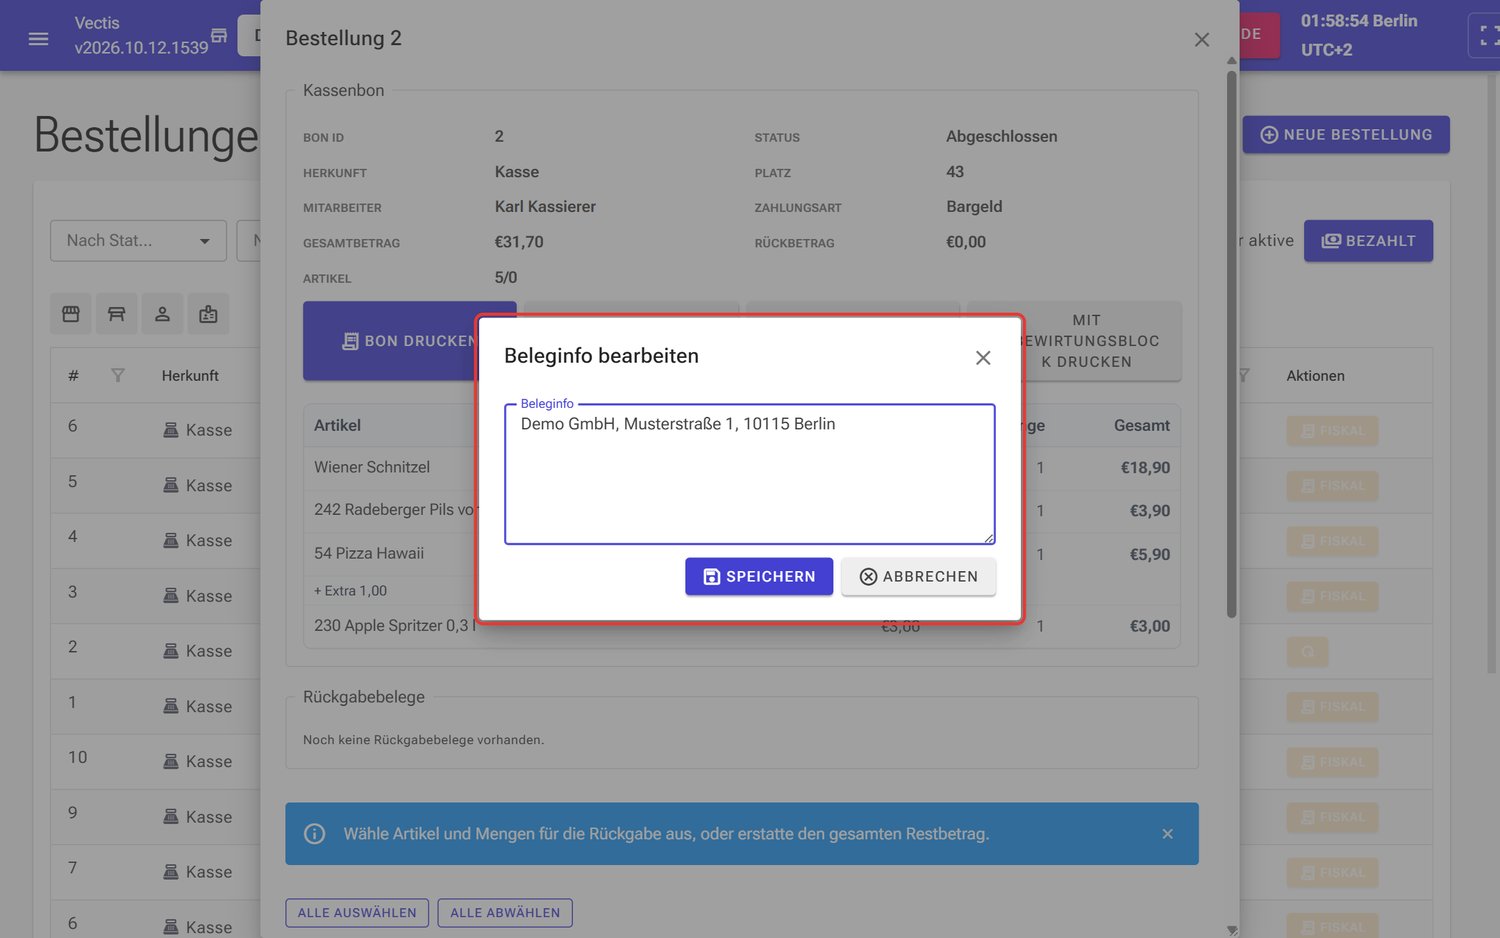1500x938 pixels.
Task: Click the €31,70 Gesamtbetrag value
Action: coord(519,242)
